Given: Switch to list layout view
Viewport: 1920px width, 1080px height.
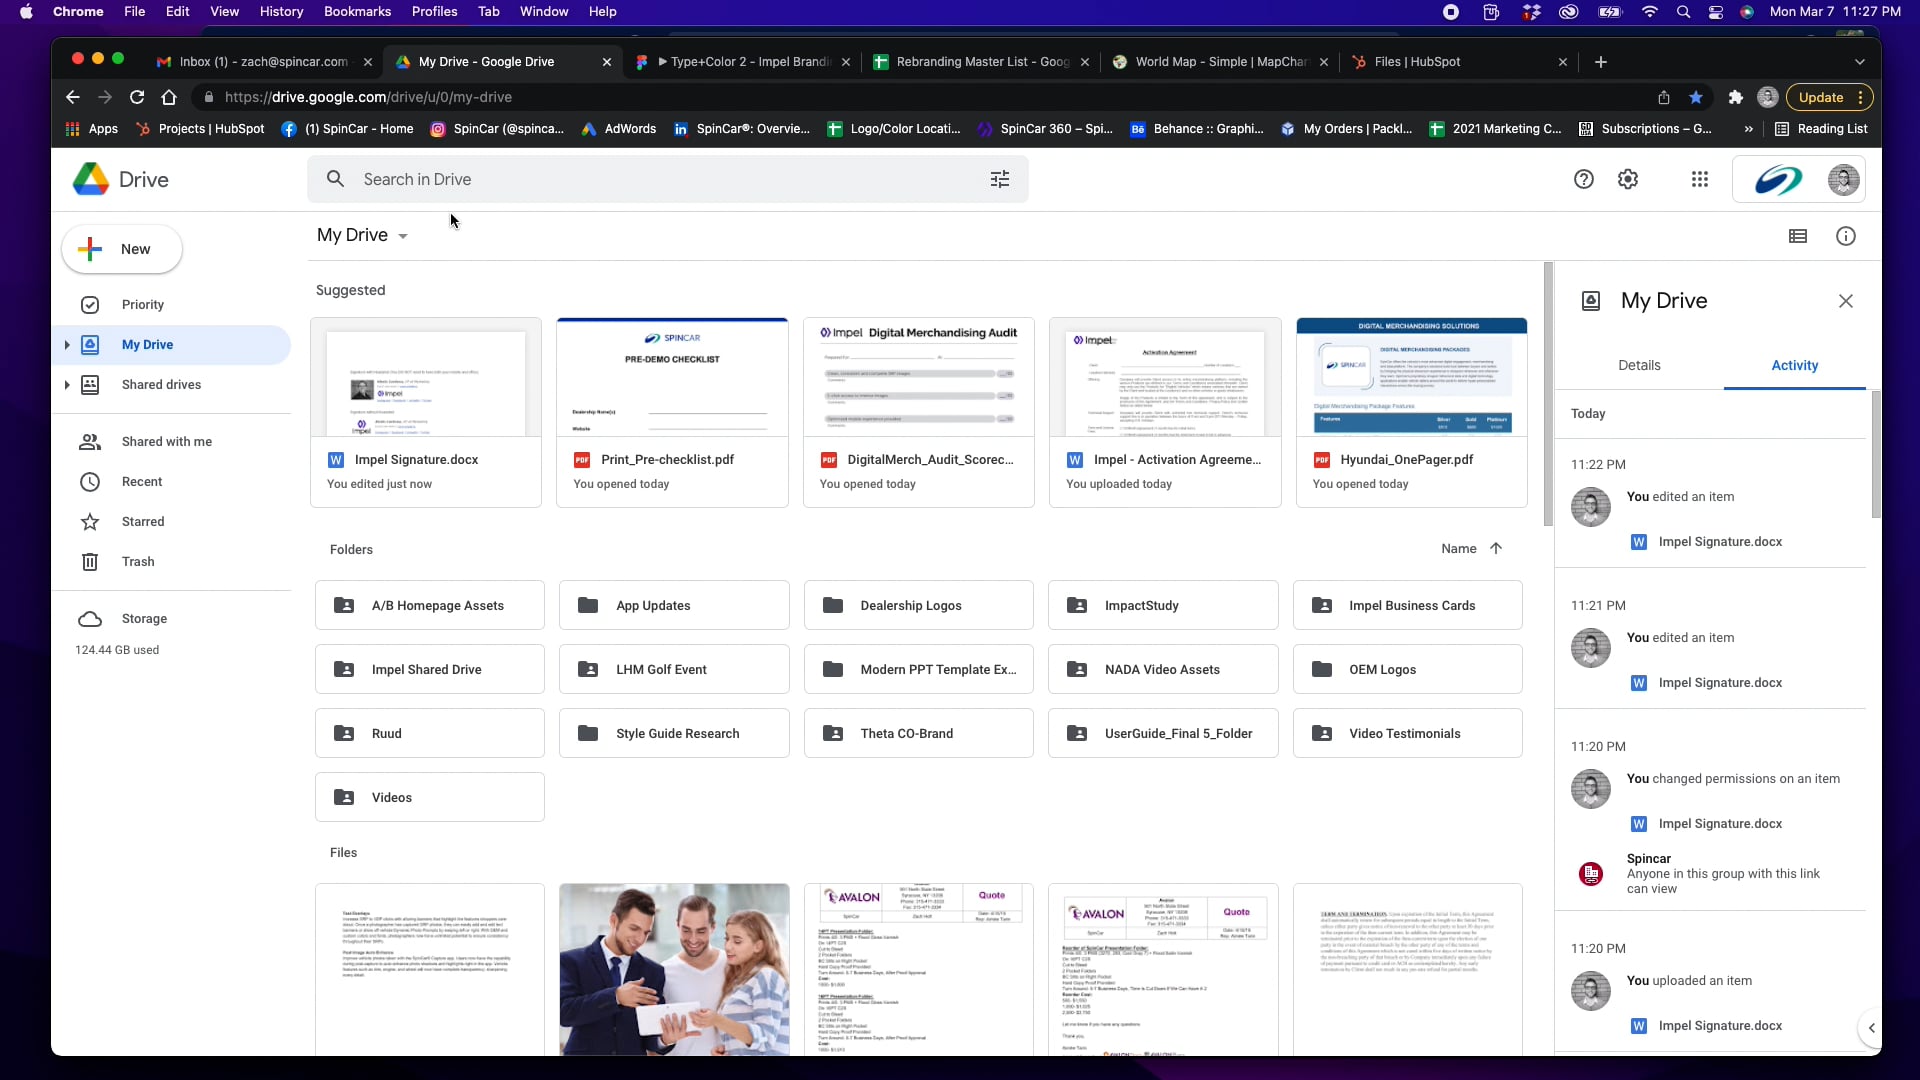Looking at the screenshot, I should pos(1798,236).
